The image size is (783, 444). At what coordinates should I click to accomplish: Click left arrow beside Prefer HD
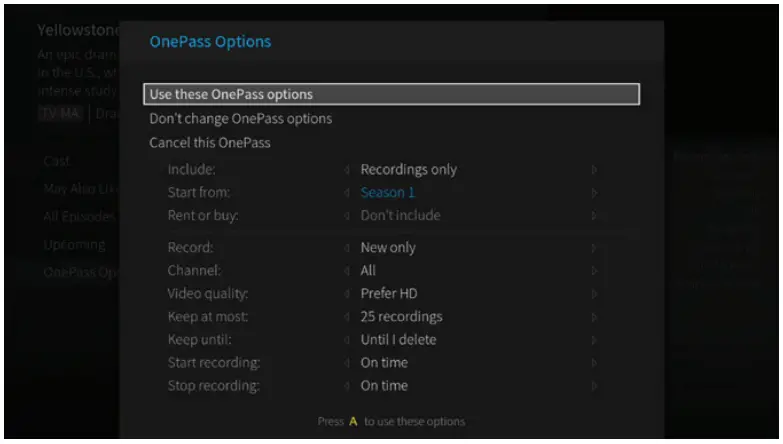(347, 294)
